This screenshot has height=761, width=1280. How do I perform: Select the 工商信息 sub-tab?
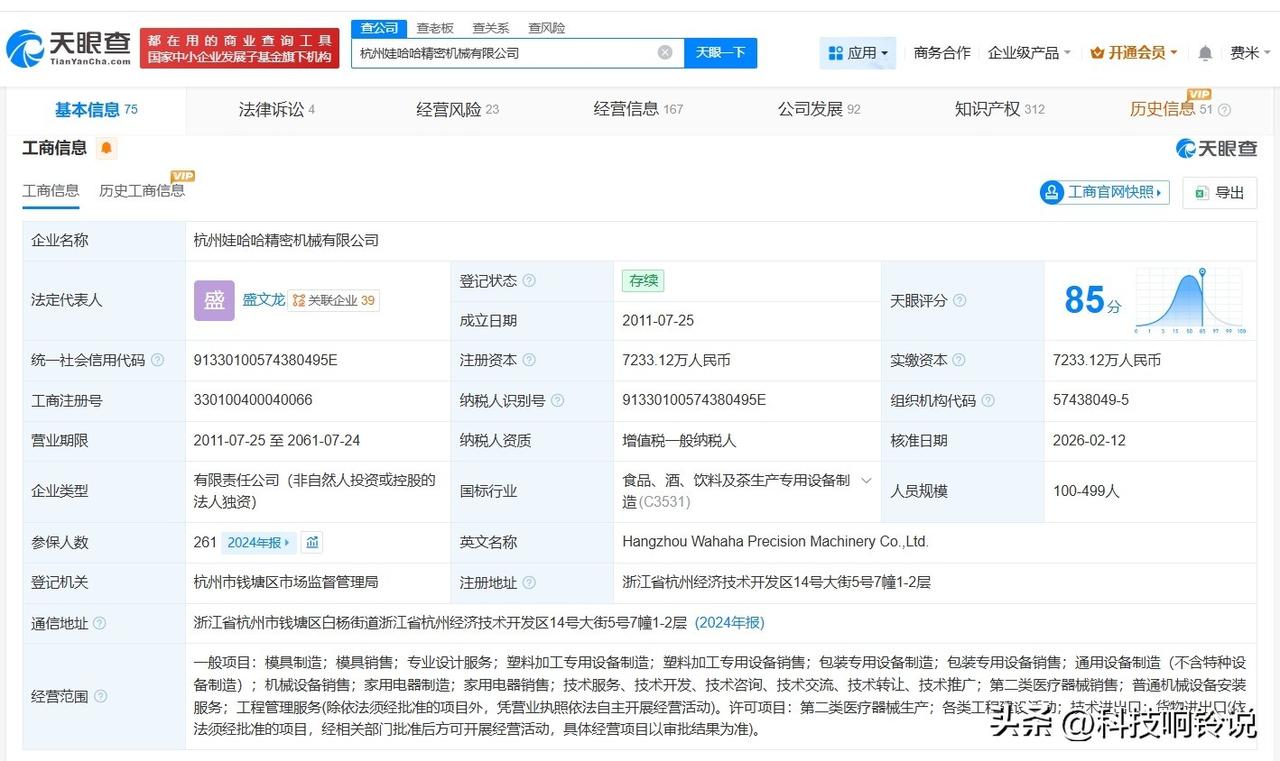pyautogui.click(x=51, y=191)
